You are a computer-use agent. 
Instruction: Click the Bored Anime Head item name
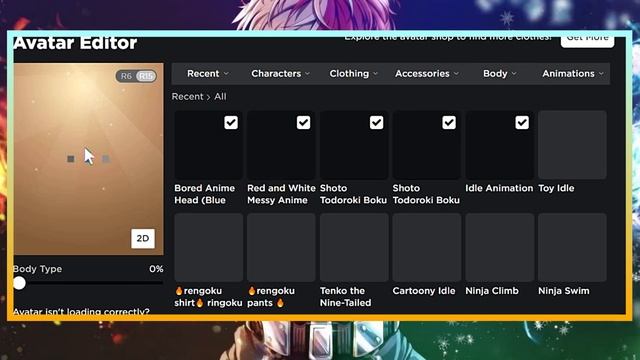tap(204, 194)
